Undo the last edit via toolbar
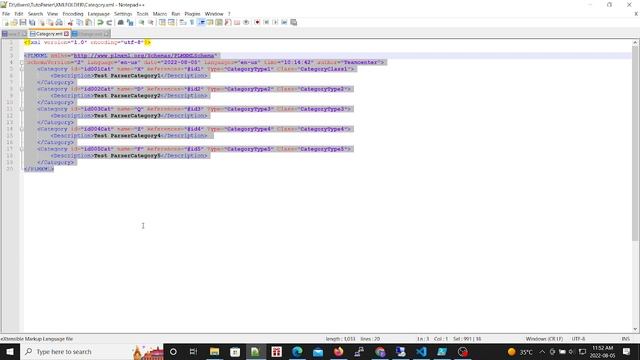 pyautogui.click(x=100, y=22)
